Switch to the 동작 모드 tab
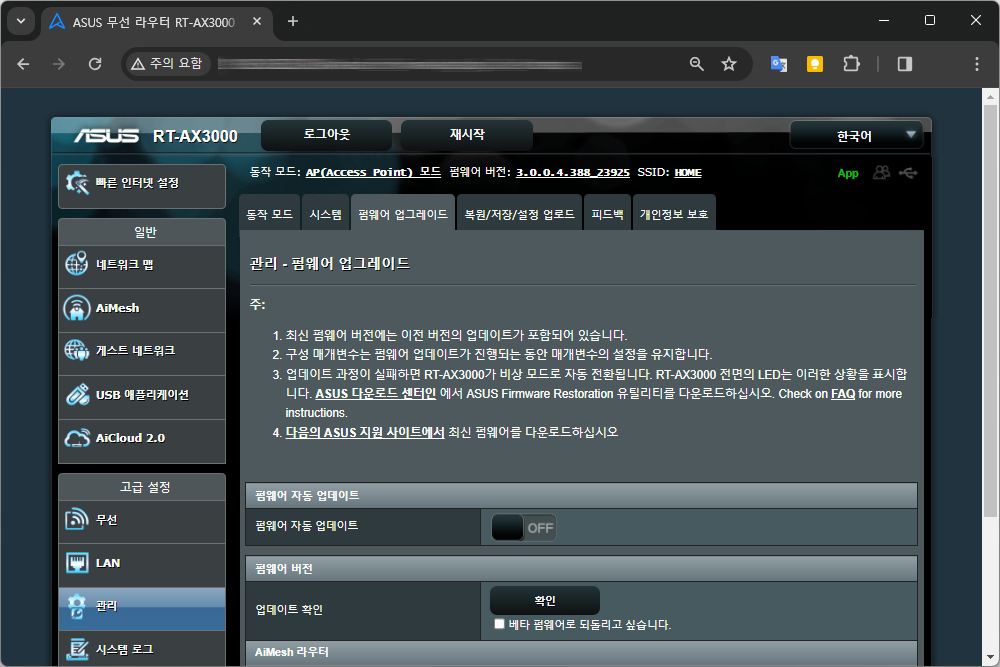Viewport: 1000px width, 667px height. [x=270, y=214]
